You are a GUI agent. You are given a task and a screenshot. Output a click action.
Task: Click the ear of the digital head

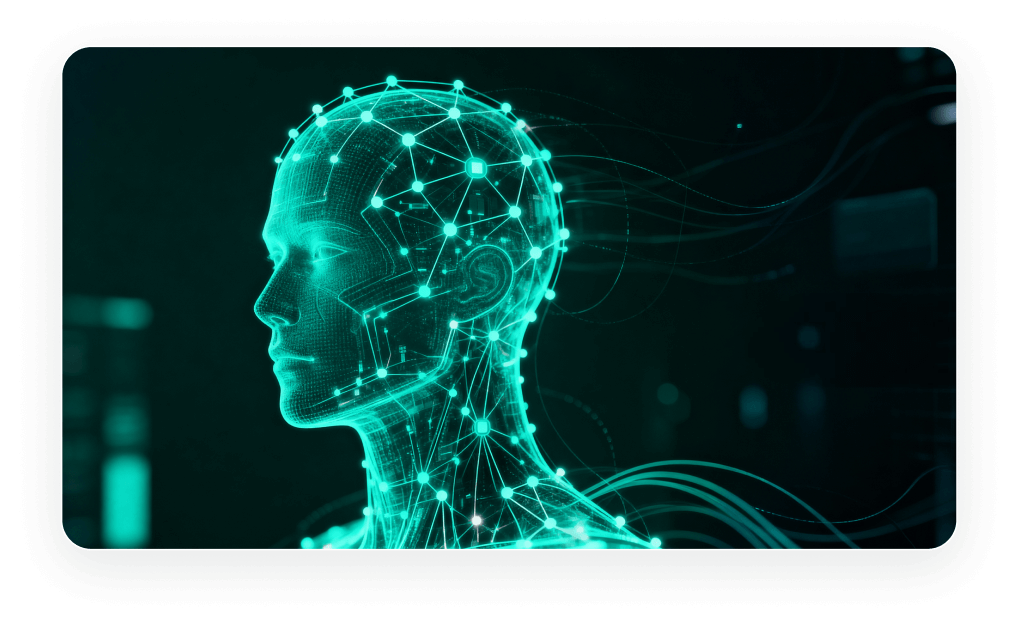click(489, 272)
